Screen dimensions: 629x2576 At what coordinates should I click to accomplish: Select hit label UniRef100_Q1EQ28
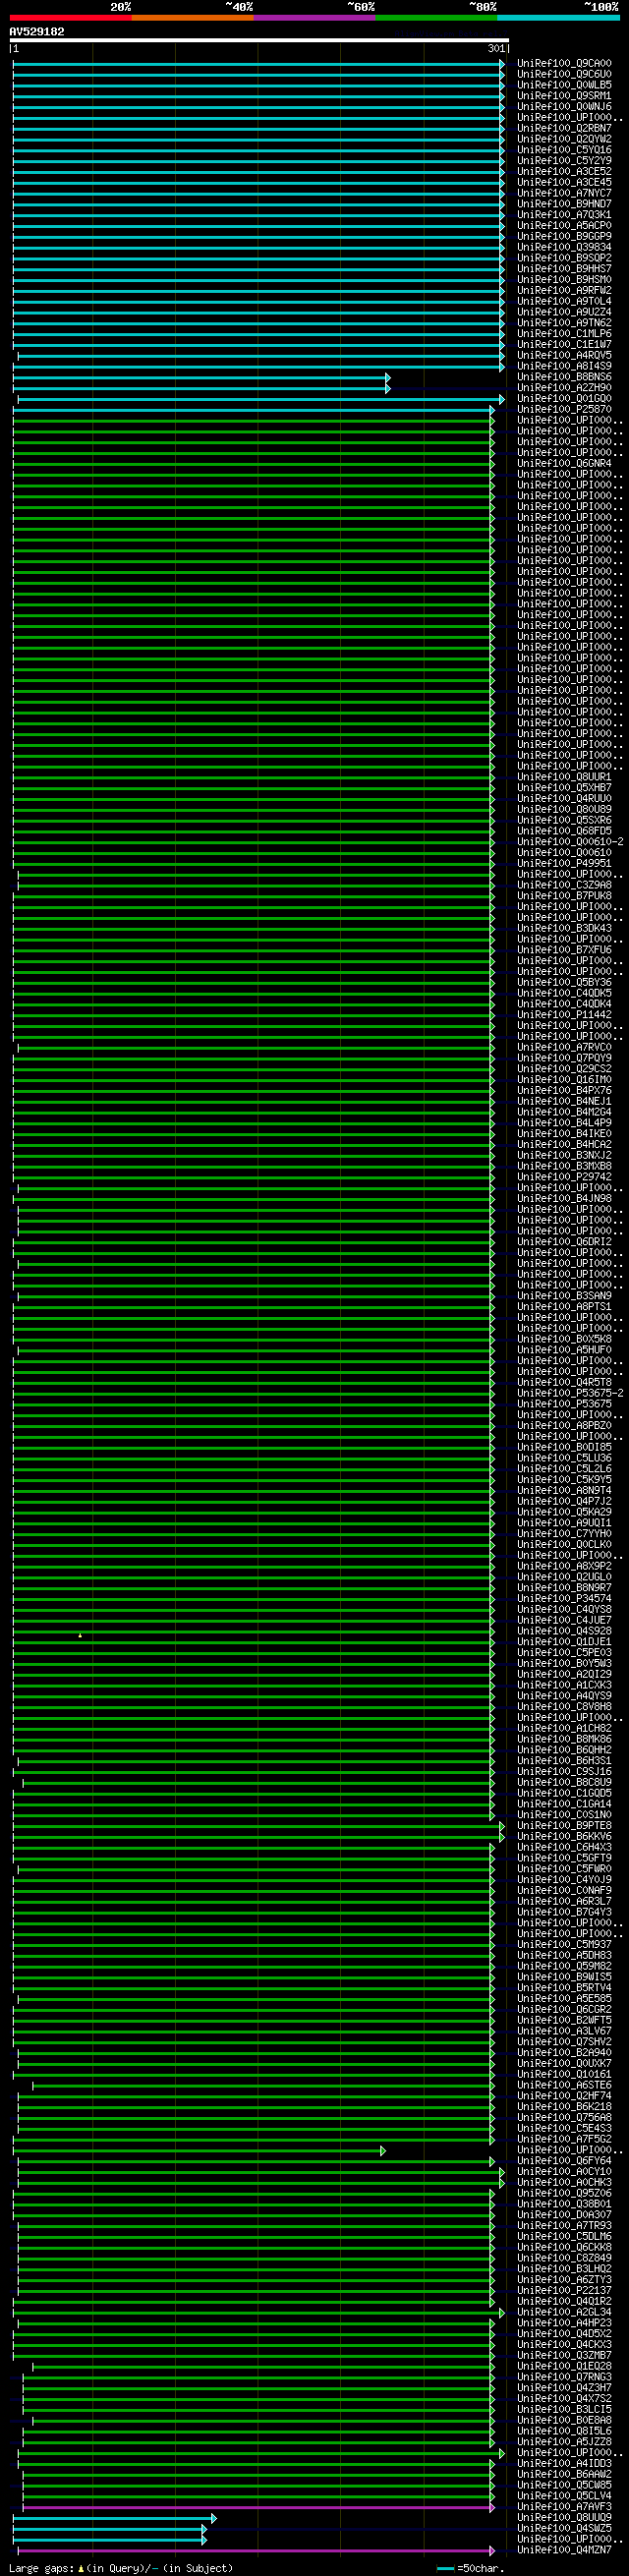564,2366
